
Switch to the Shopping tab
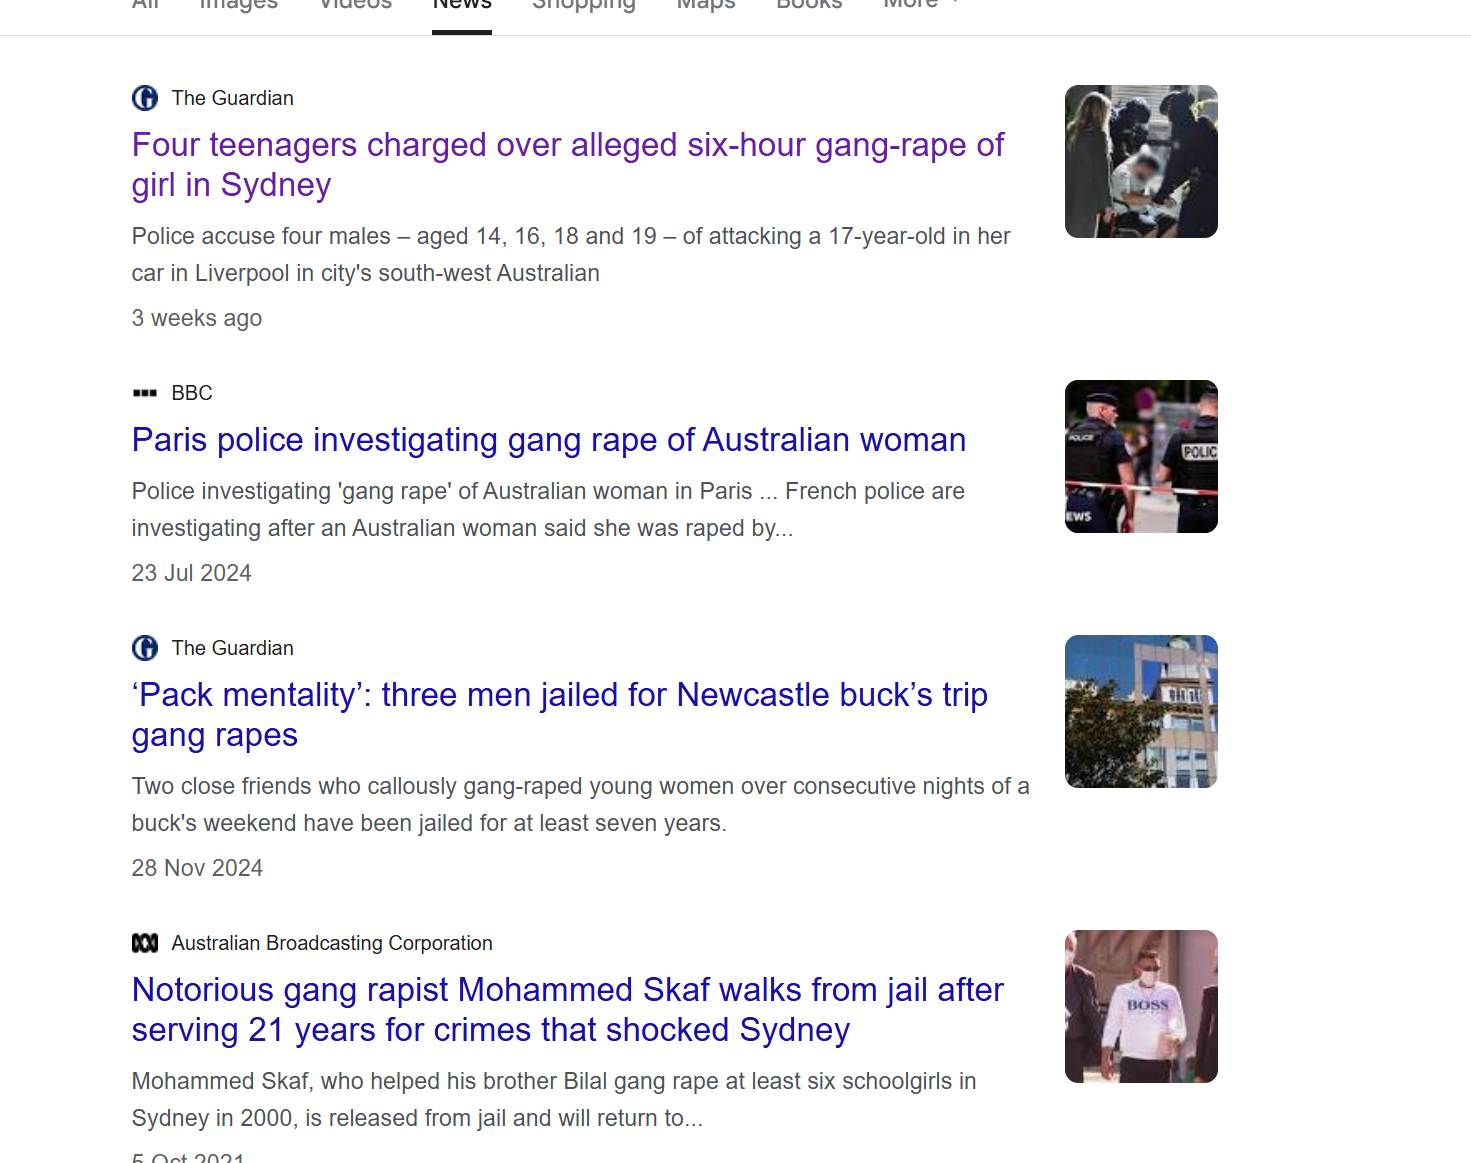coord(584,6)
